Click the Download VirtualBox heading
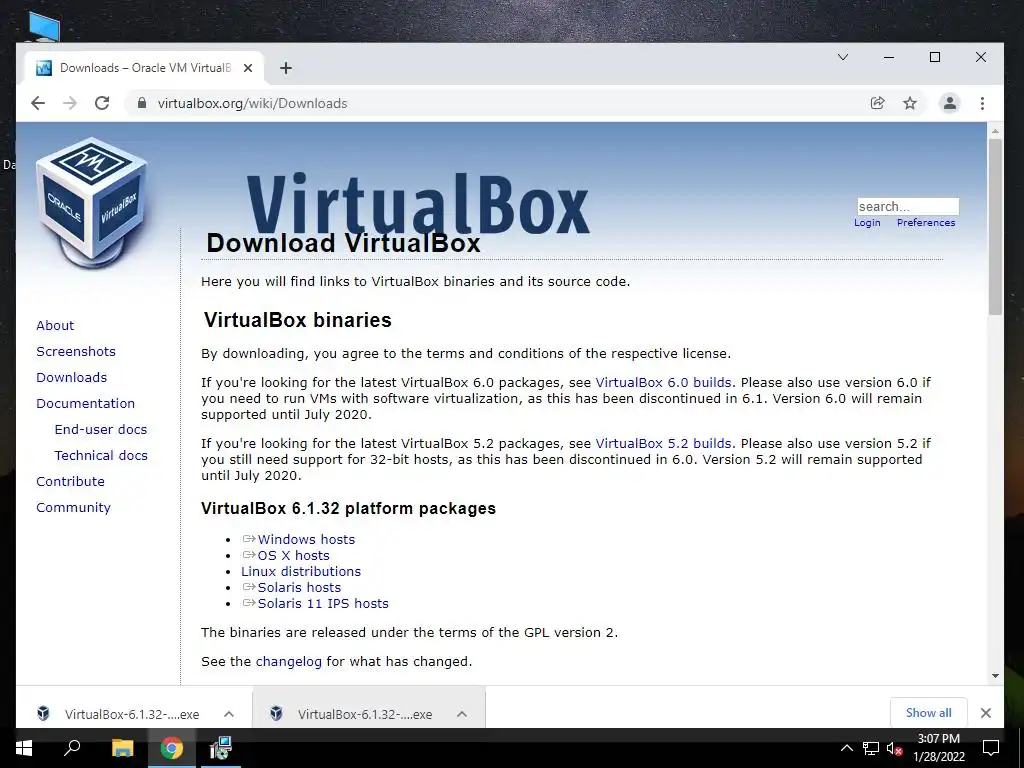 click(x=344, y=243)
